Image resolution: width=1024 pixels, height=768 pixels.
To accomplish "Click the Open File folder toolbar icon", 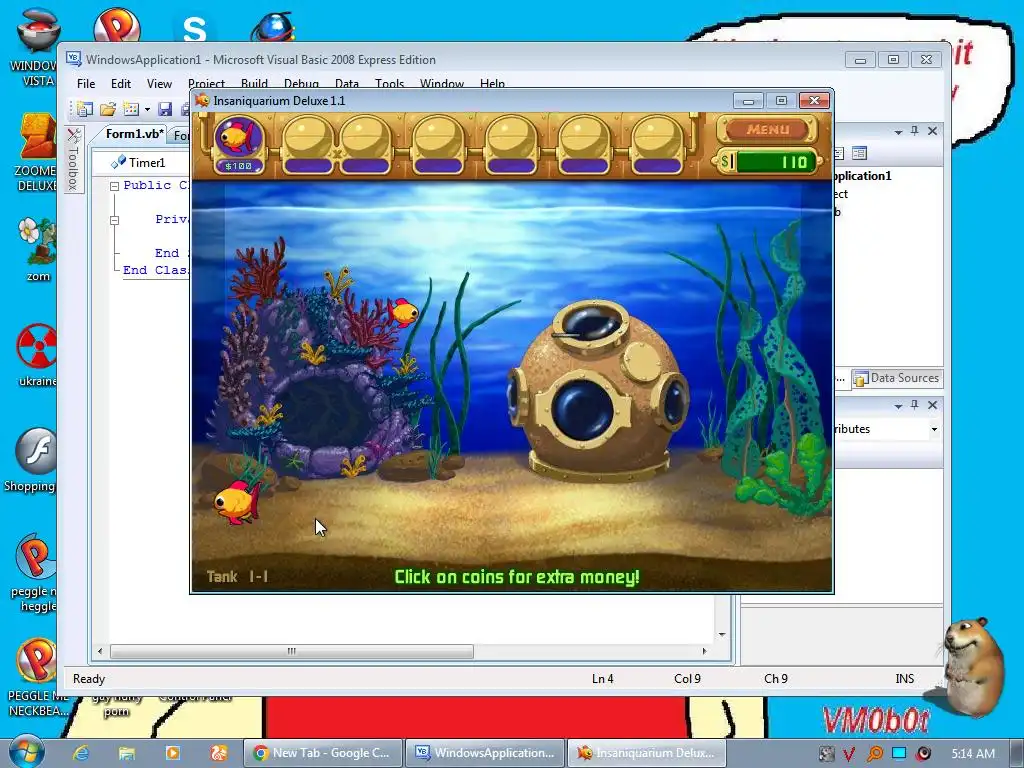I will point(108,109).
